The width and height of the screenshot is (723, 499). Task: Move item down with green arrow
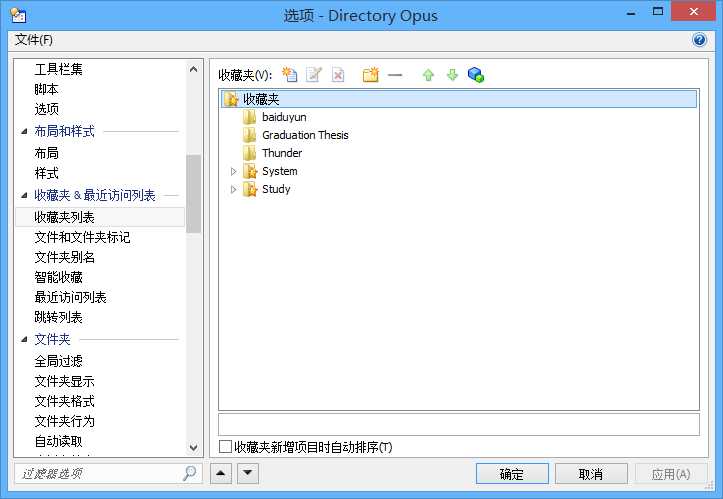point(452,75)
